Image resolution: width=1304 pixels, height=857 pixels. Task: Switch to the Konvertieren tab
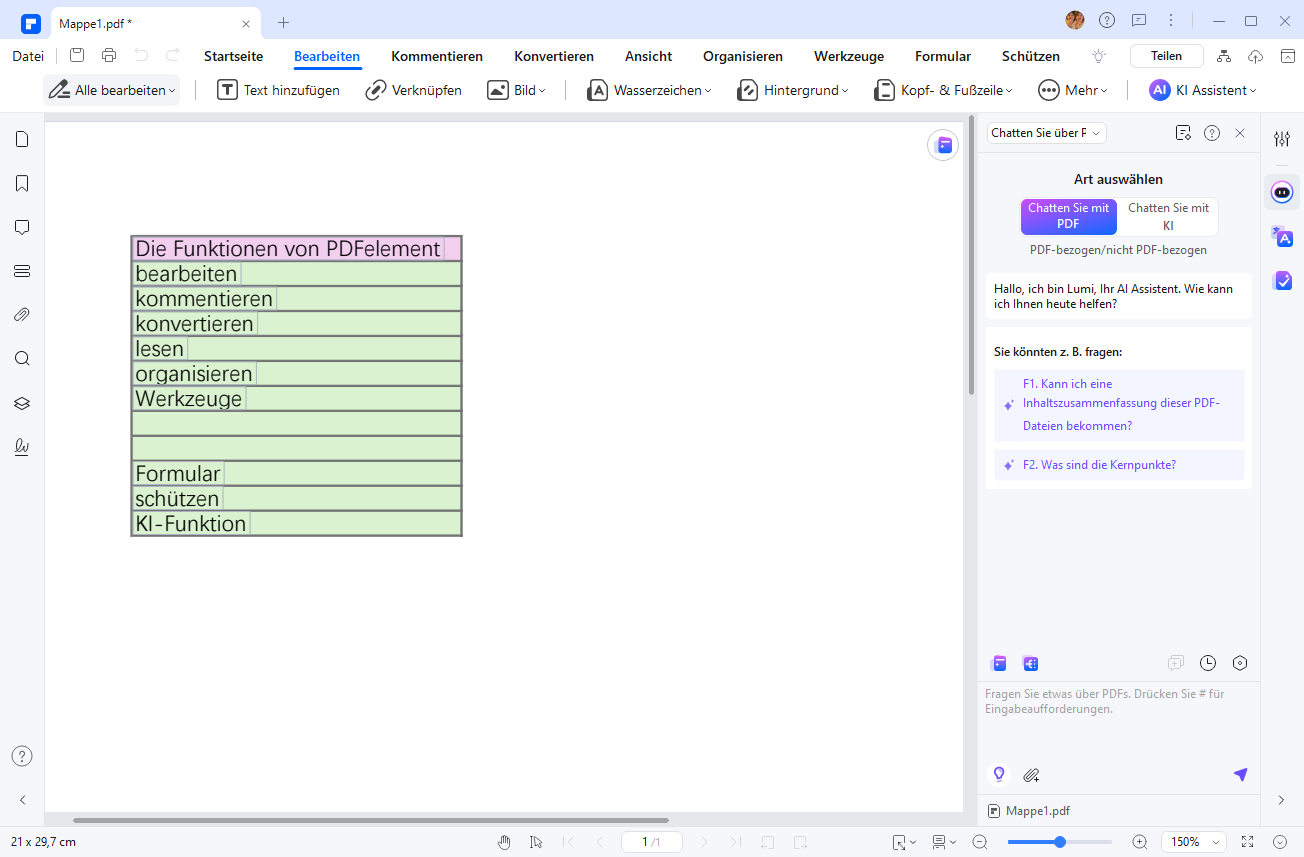[x=554, y=56]
